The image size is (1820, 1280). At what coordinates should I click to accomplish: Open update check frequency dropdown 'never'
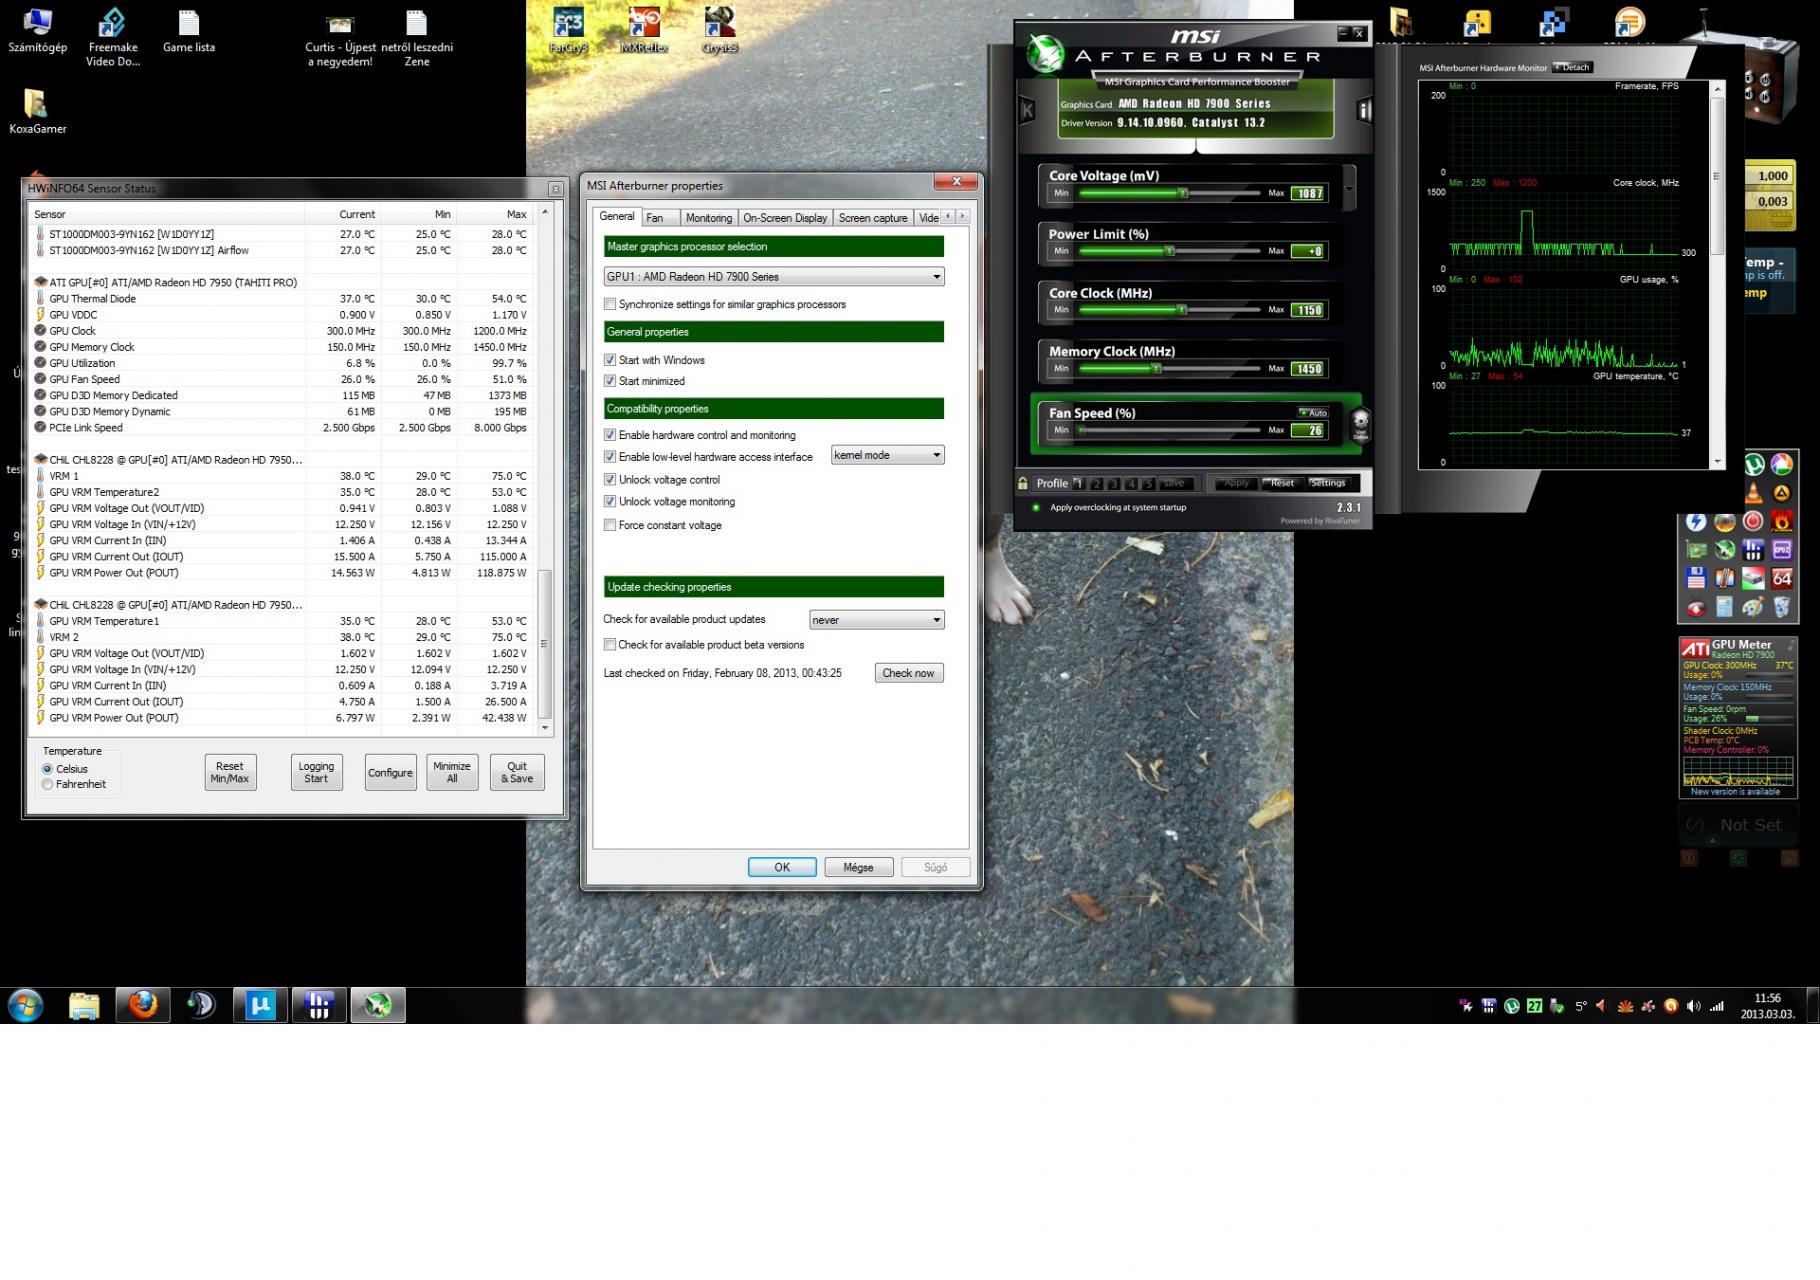pos(877,620)
